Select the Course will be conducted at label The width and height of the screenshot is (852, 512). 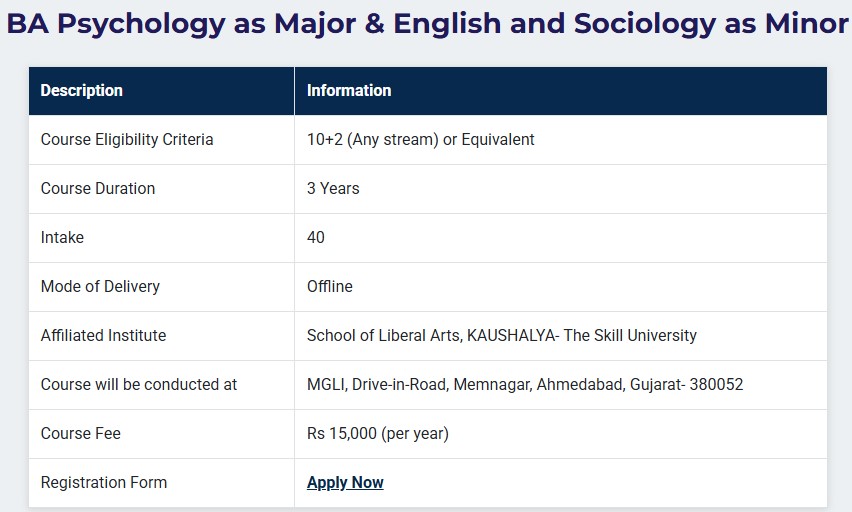(139, 385)
